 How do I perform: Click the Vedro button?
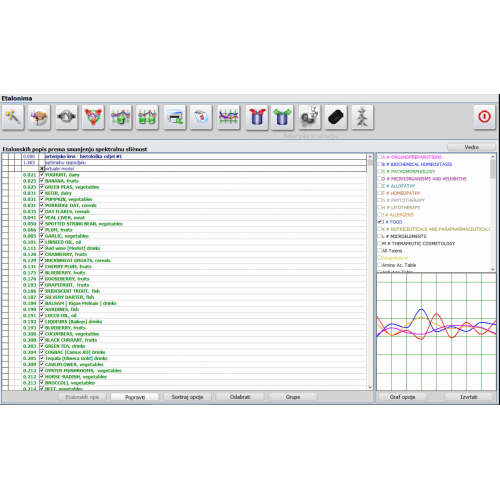(x=471, y=147)
